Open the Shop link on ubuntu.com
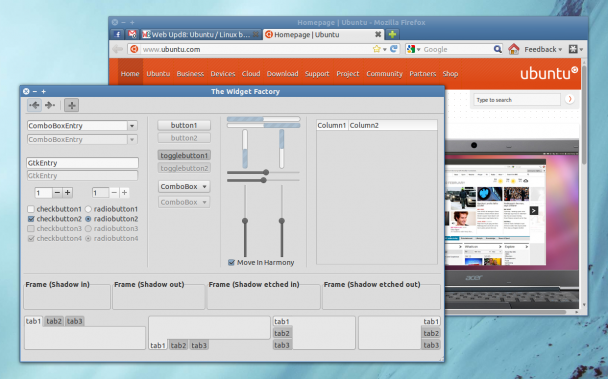Screen dimensions: 608x379 pos(450,74)
